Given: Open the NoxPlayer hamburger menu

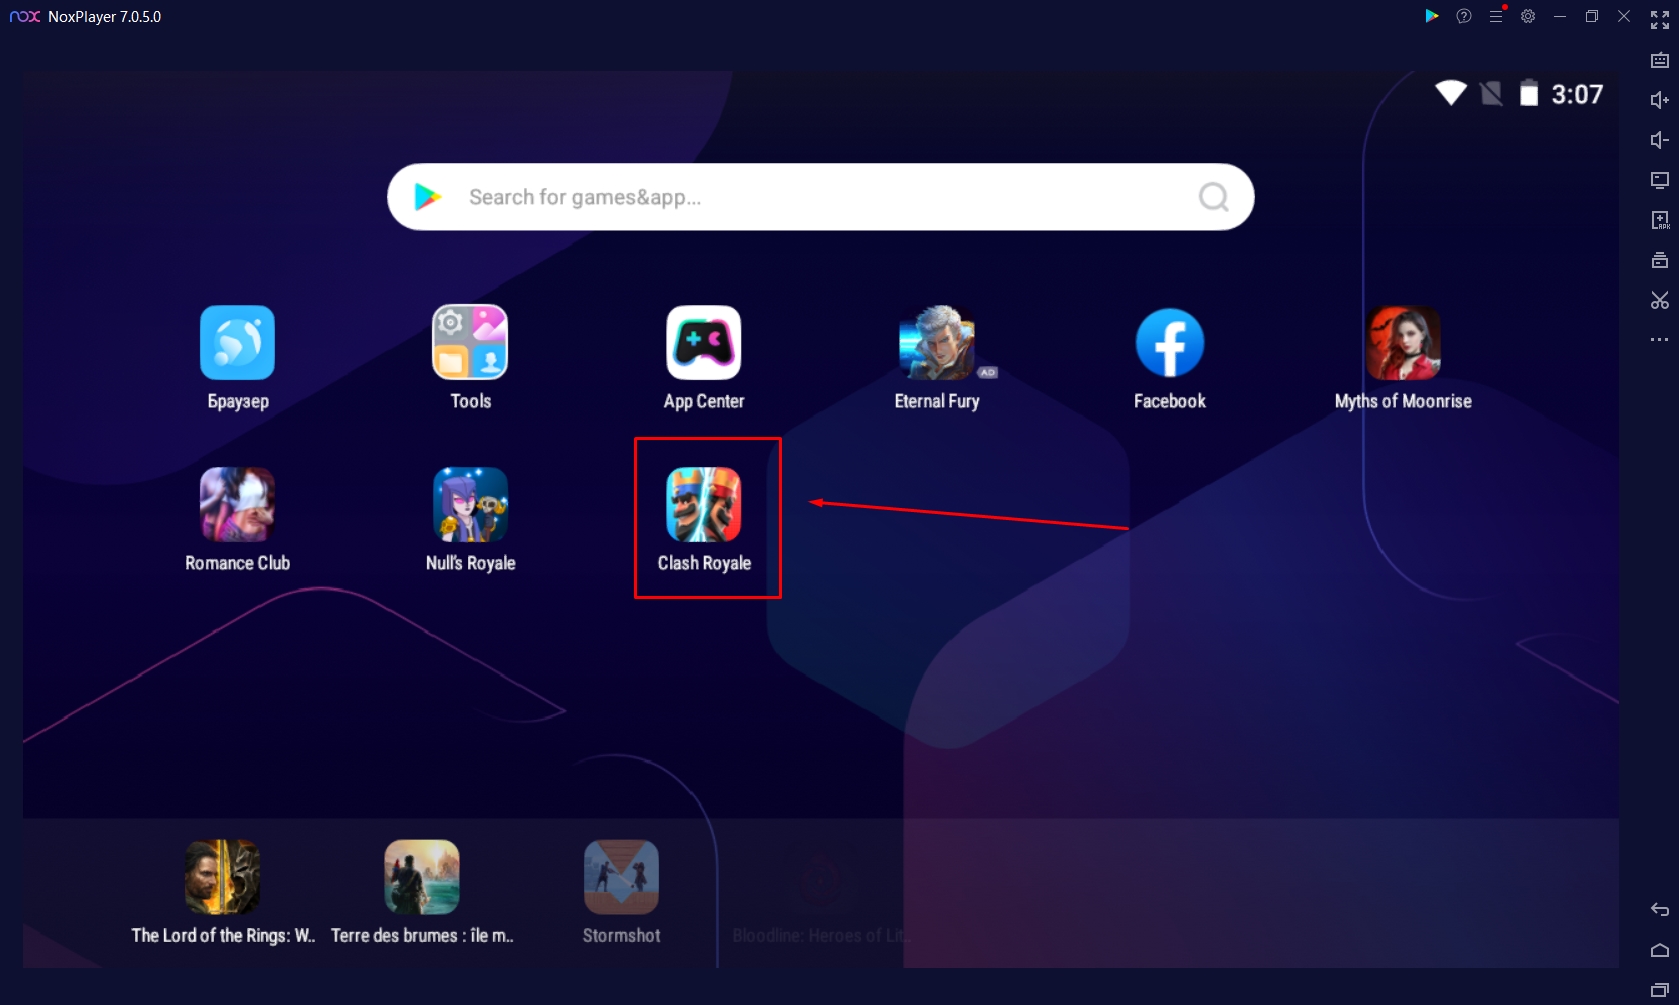Looking at the screenshot, I should pos(1496,16).
